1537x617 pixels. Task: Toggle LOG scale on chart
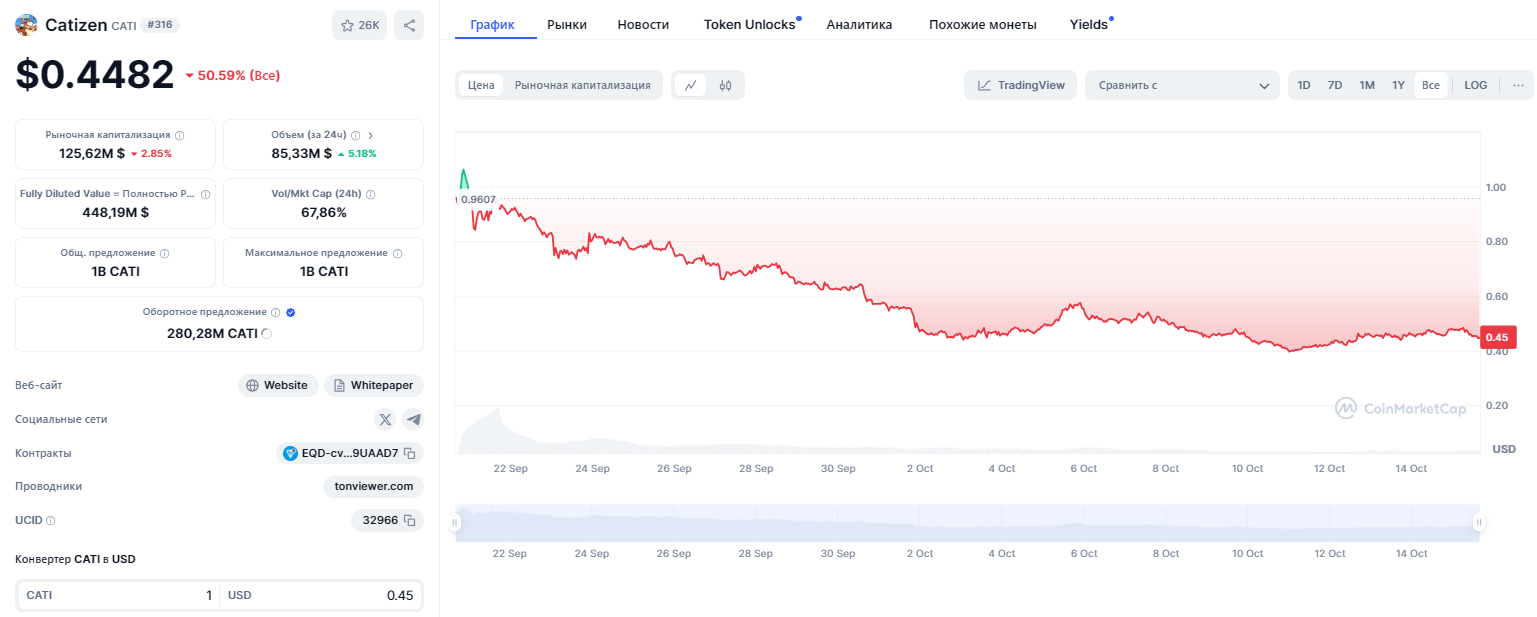pyautogui.click(x=1476, y=86)
